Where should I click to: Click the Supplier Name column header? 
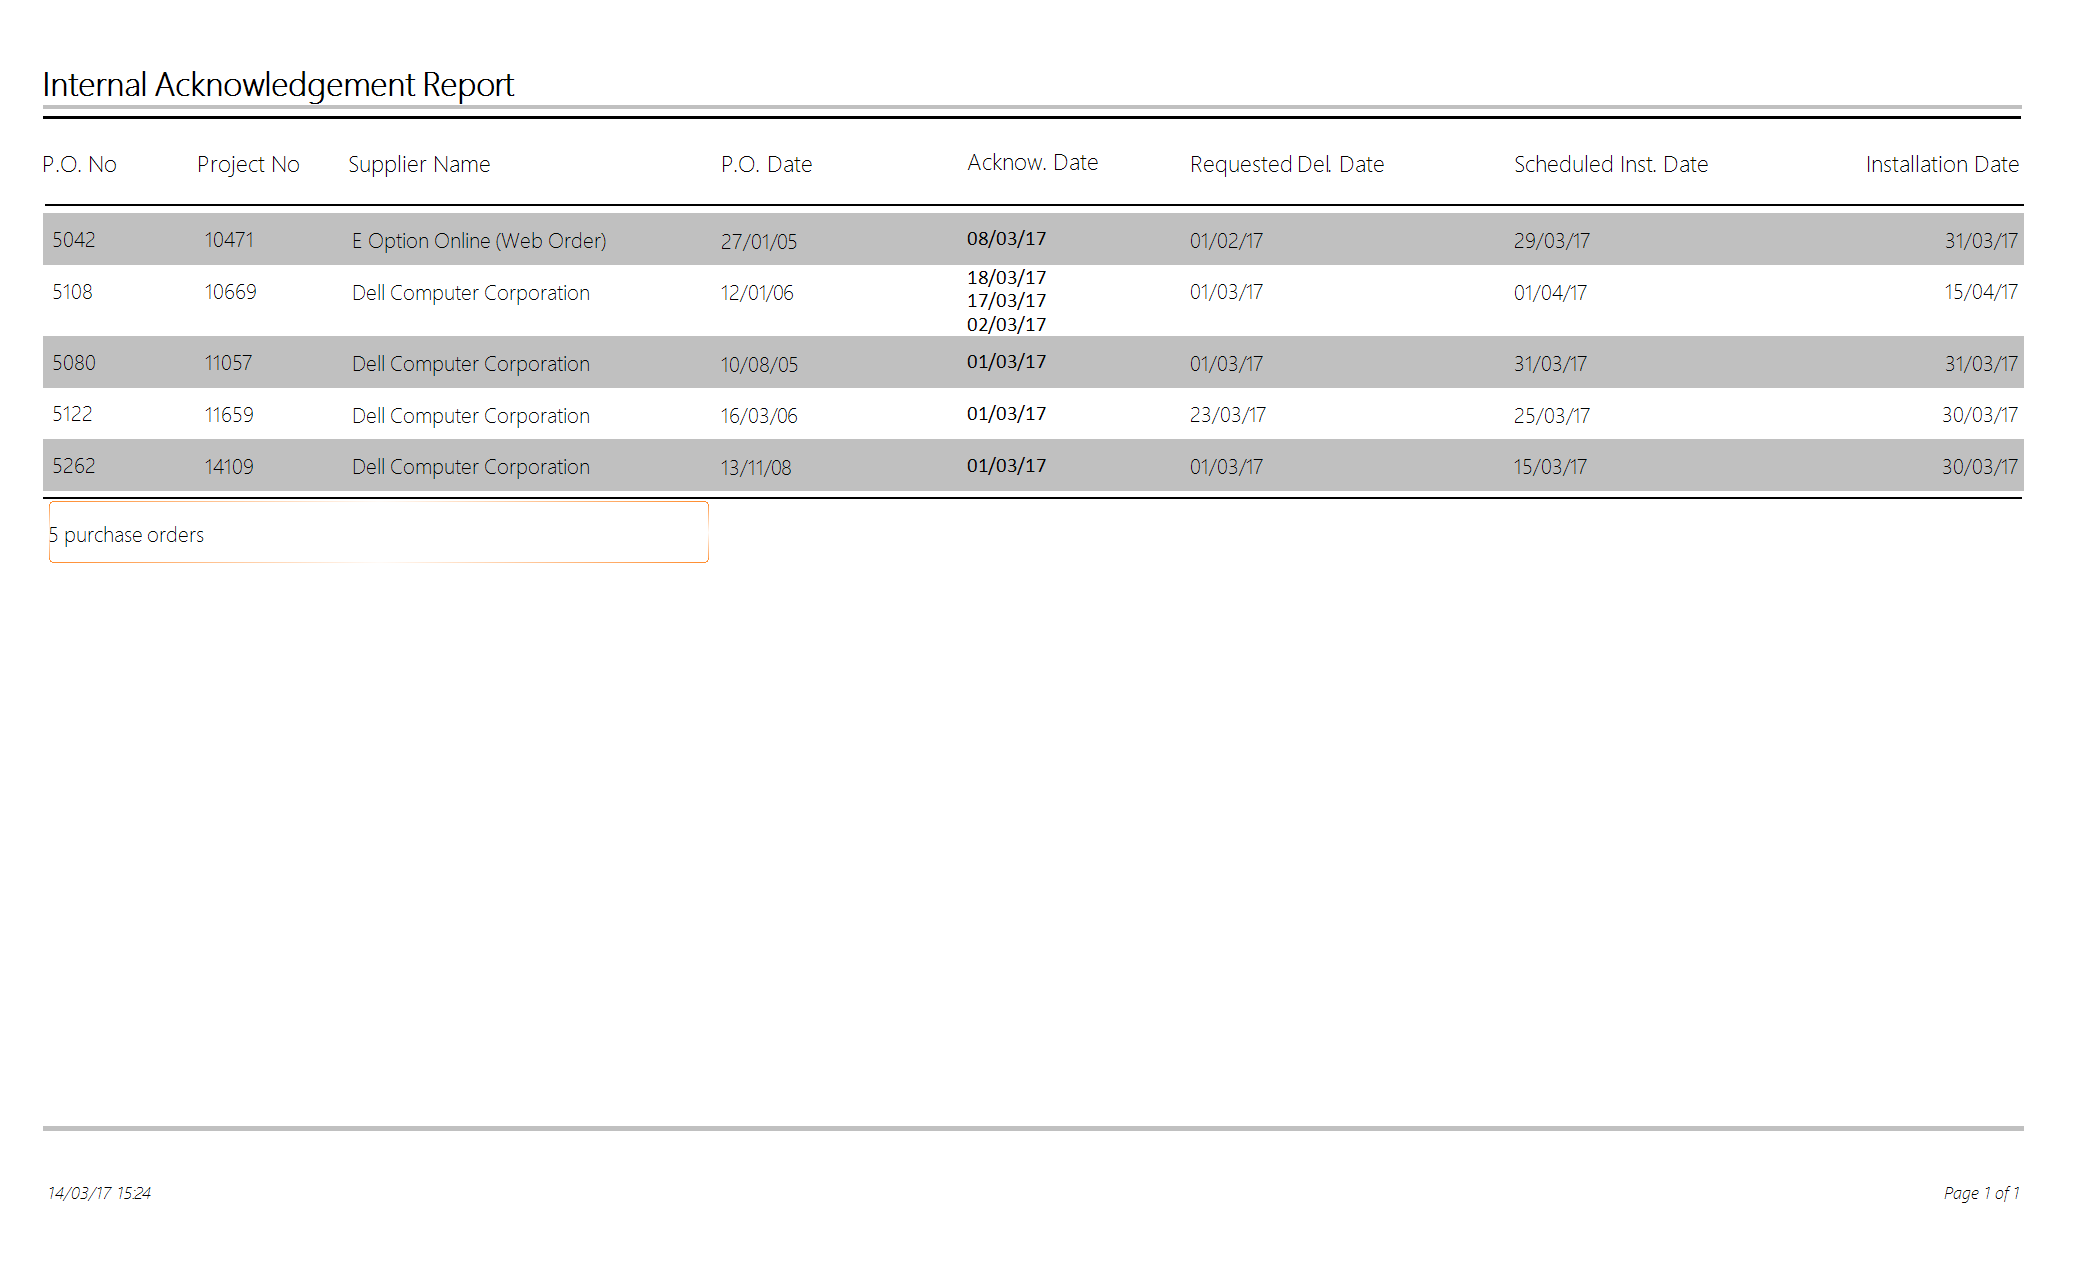419,164
